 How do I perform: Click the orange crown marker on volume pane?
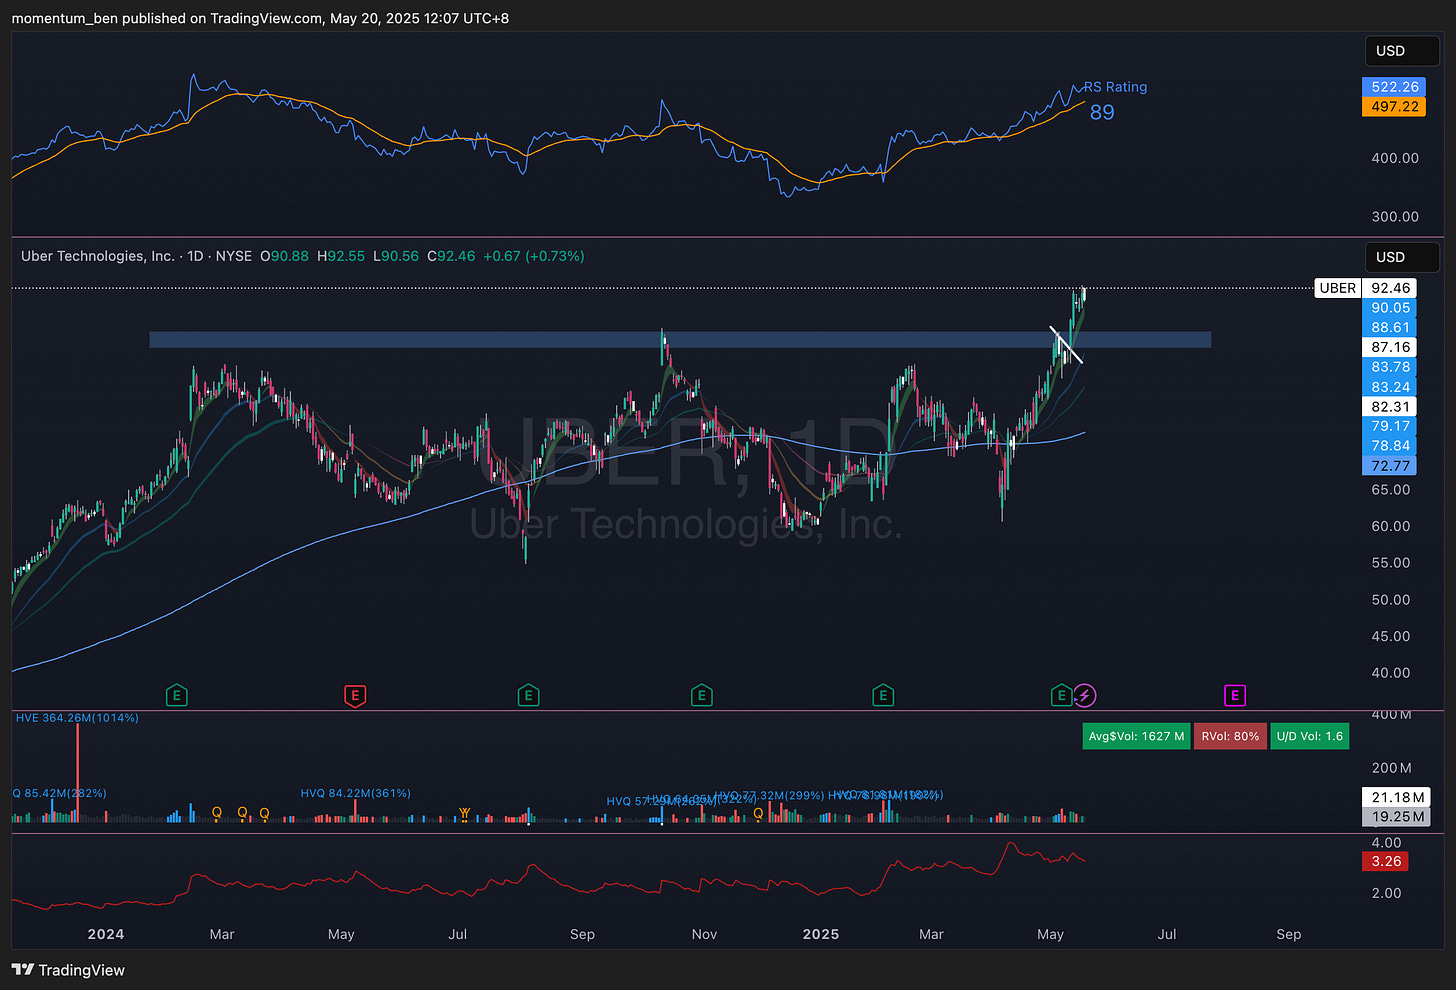[464, 813]
